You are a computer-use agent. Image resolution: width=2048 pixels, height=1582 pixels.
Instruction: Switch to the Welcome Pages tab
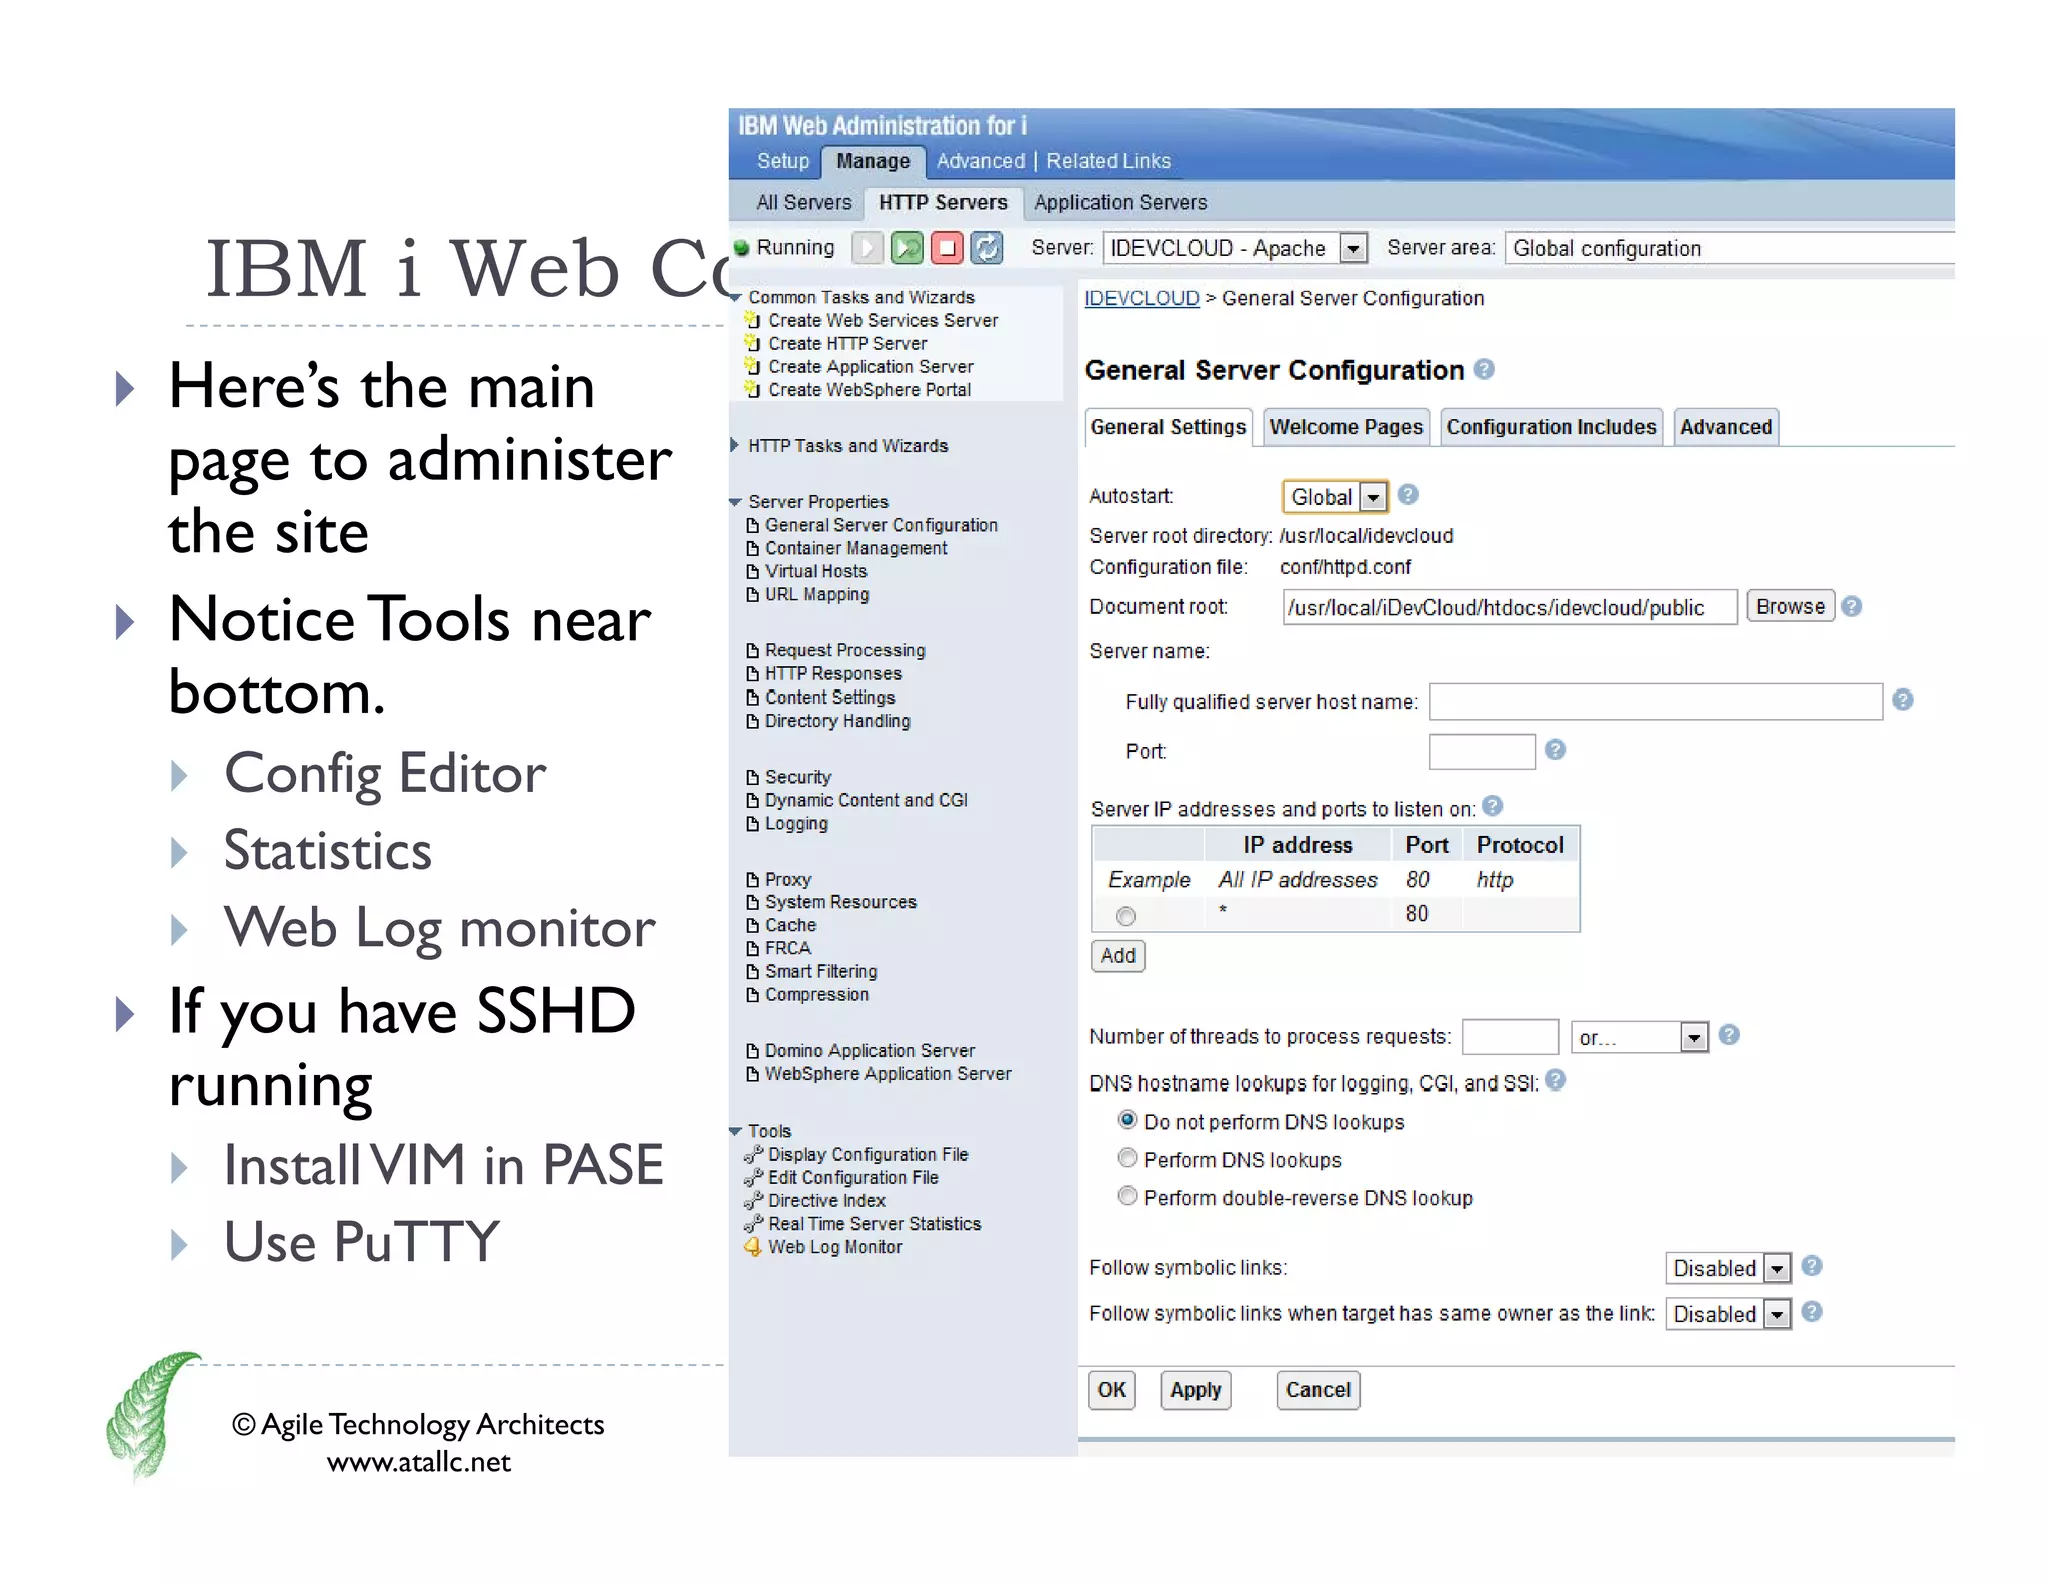point(1346,427)
